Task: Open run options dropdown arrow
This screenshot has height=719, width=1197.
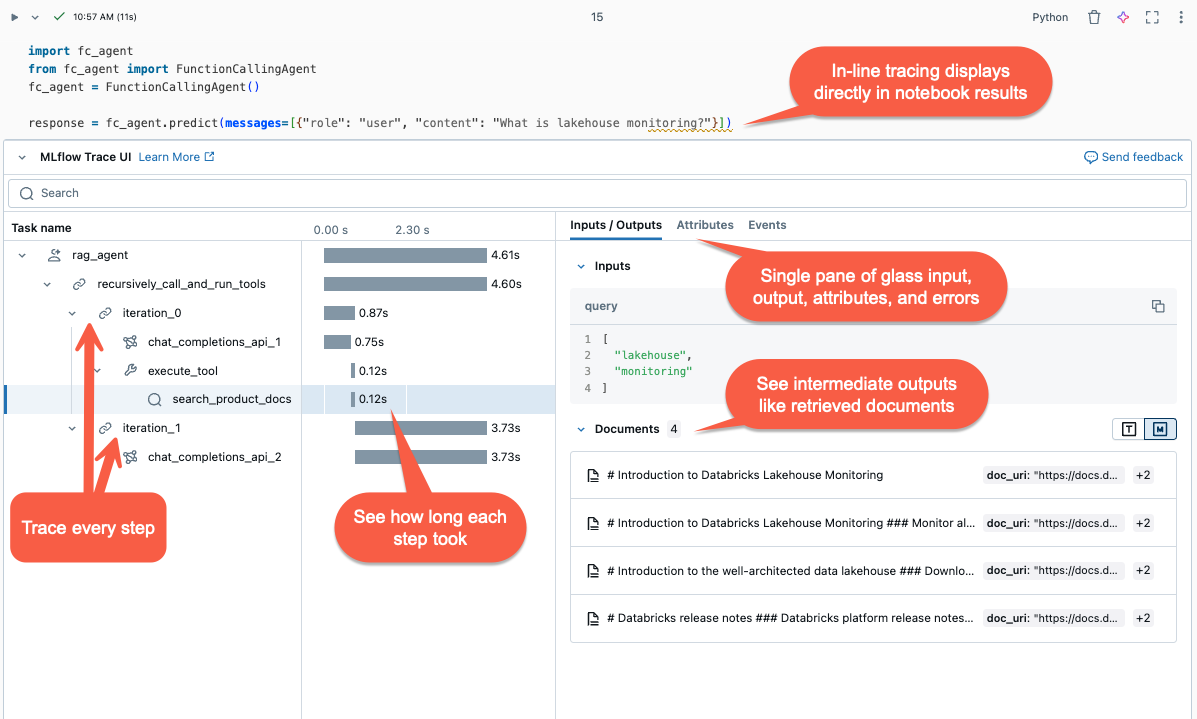Action: point(35,17)
